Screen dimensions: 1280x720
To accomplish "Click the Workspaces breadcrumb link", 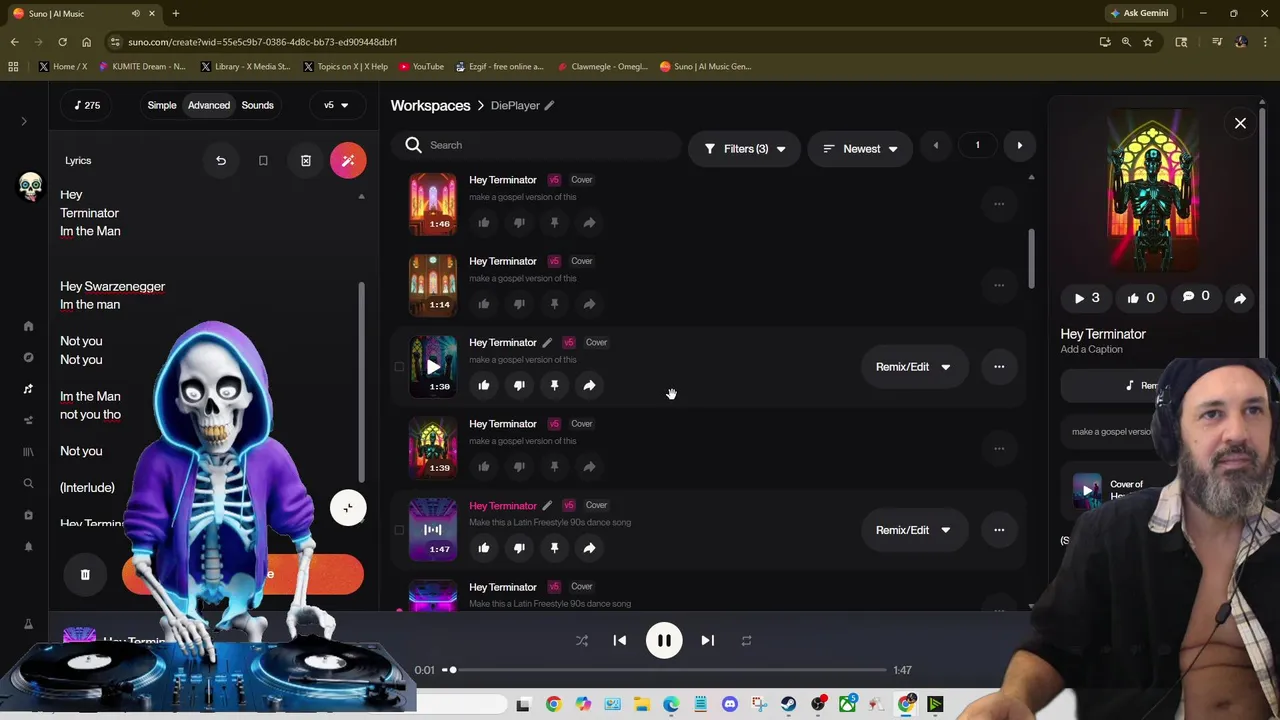I will tap(430, 105).
